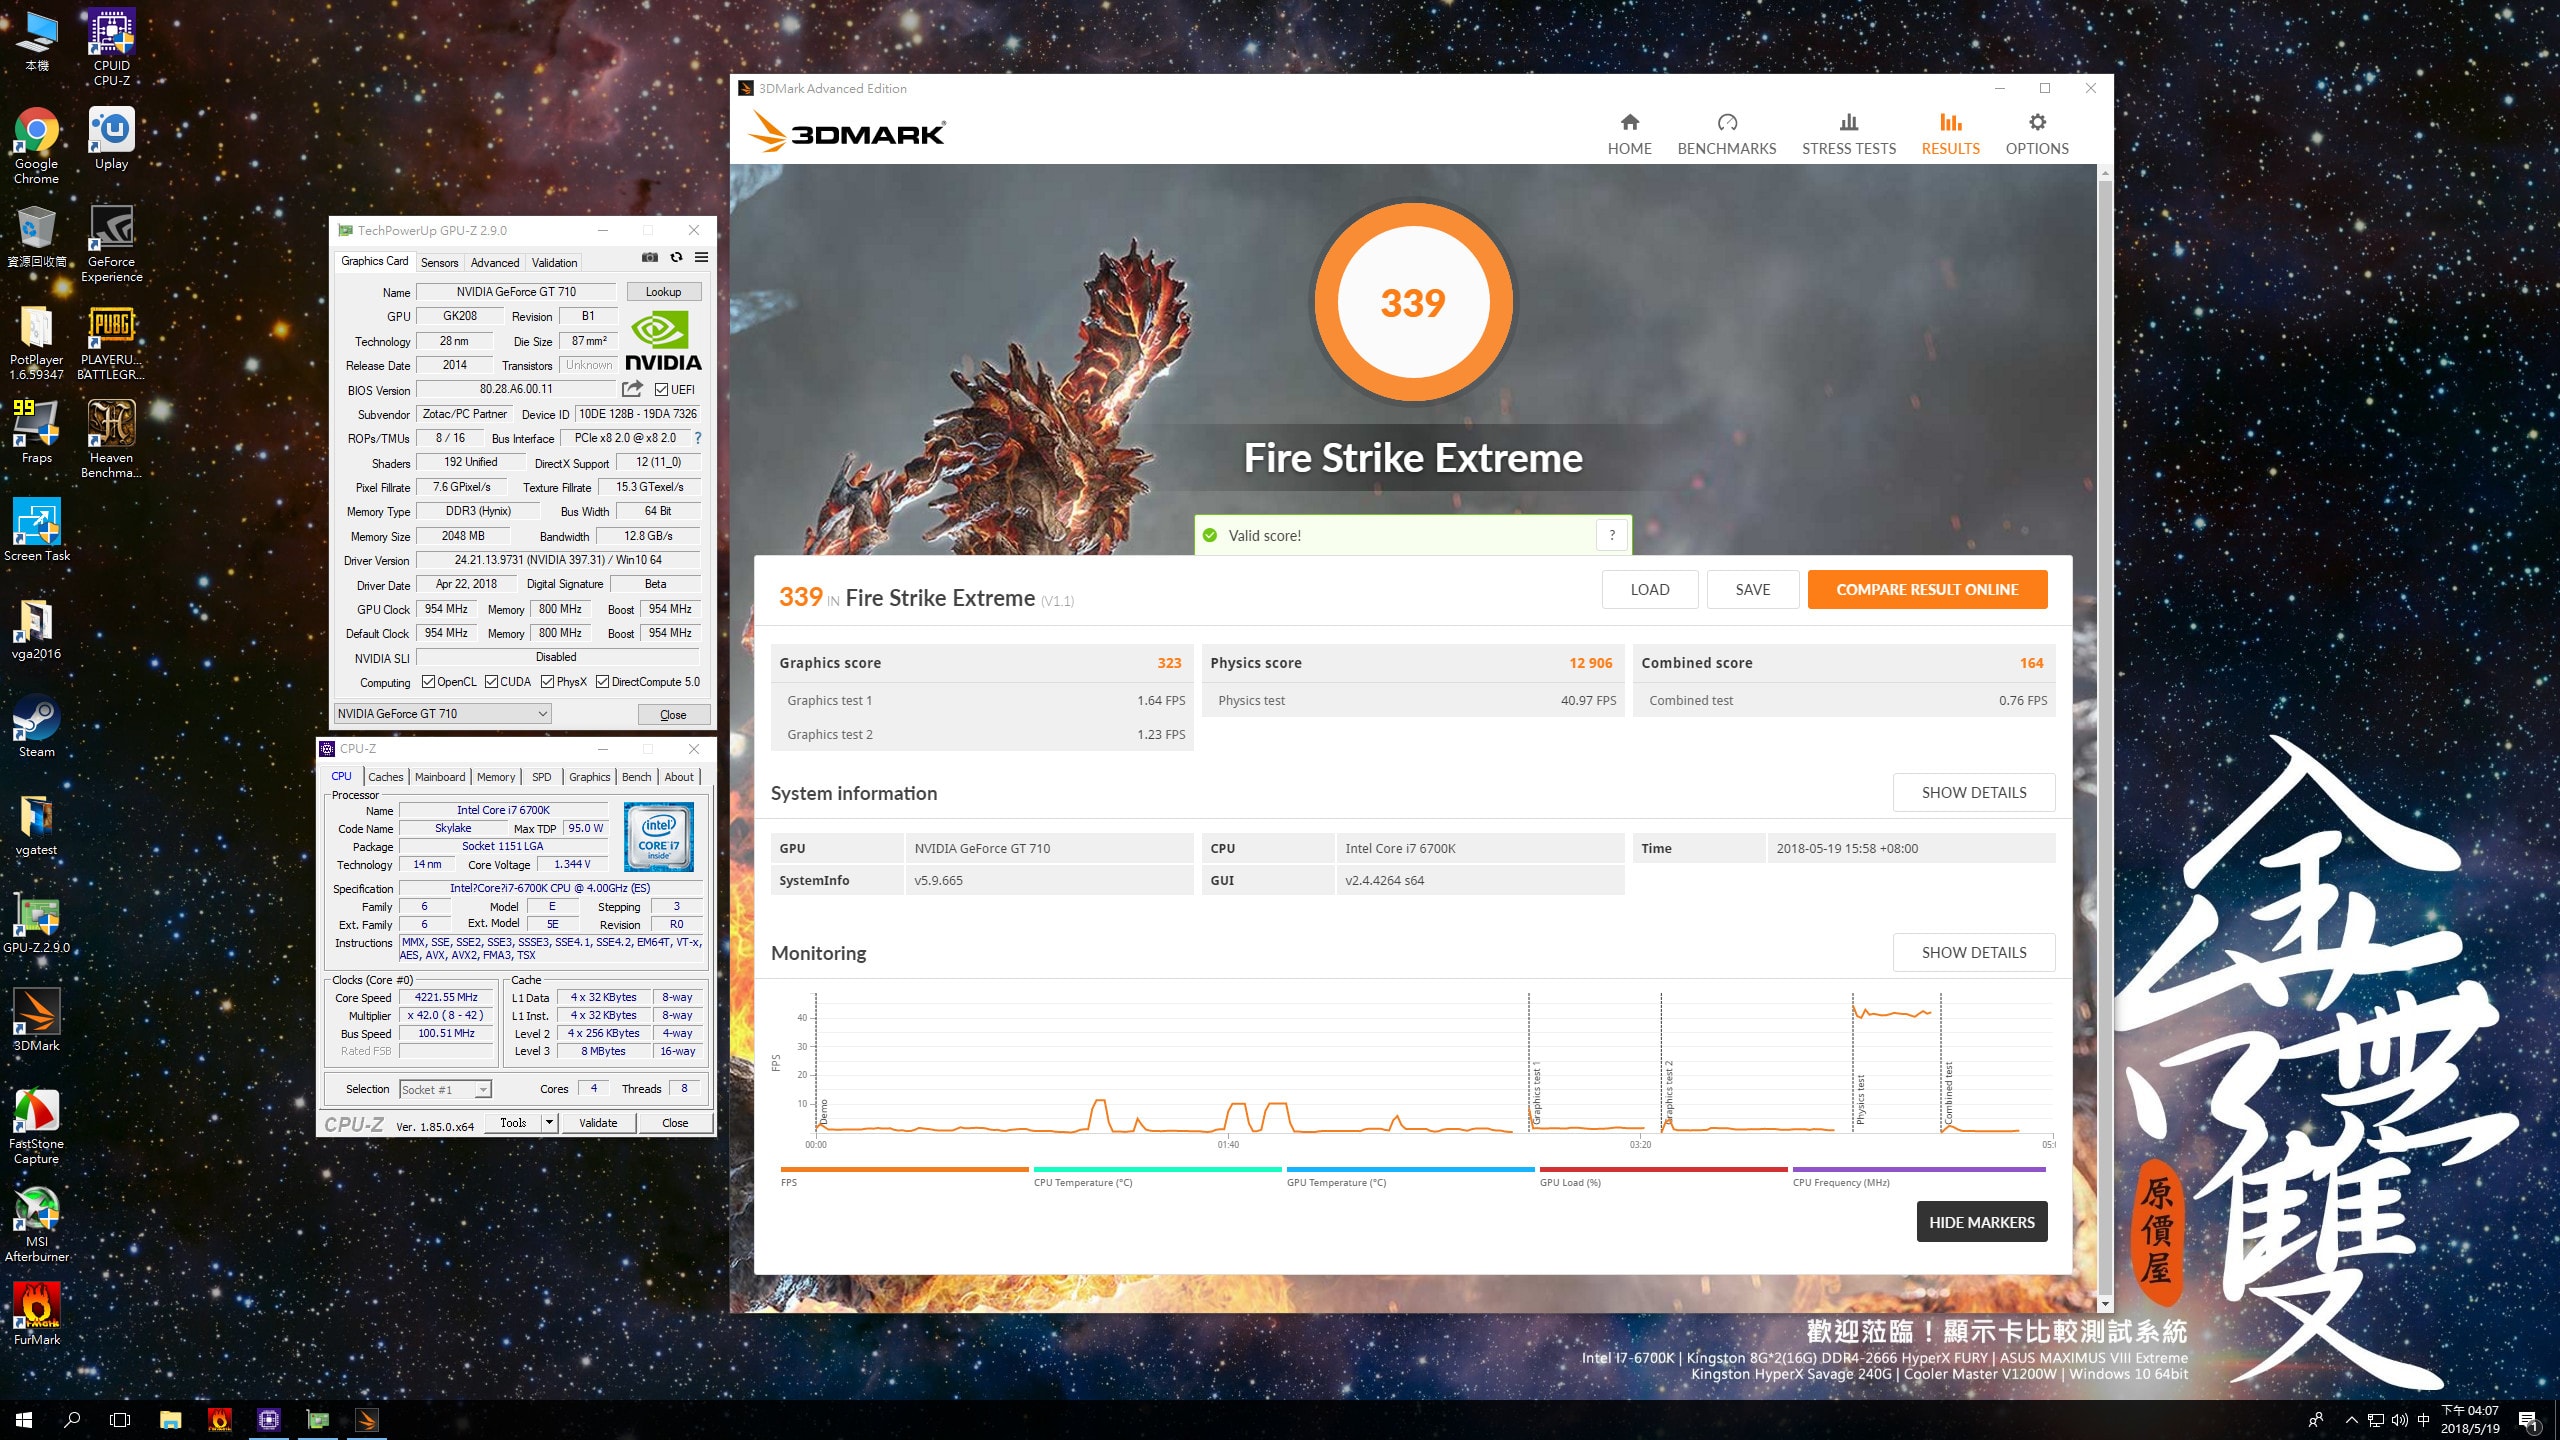
Task: Show details for System information
Action: pyautogui.click(x=1974, y=793)
